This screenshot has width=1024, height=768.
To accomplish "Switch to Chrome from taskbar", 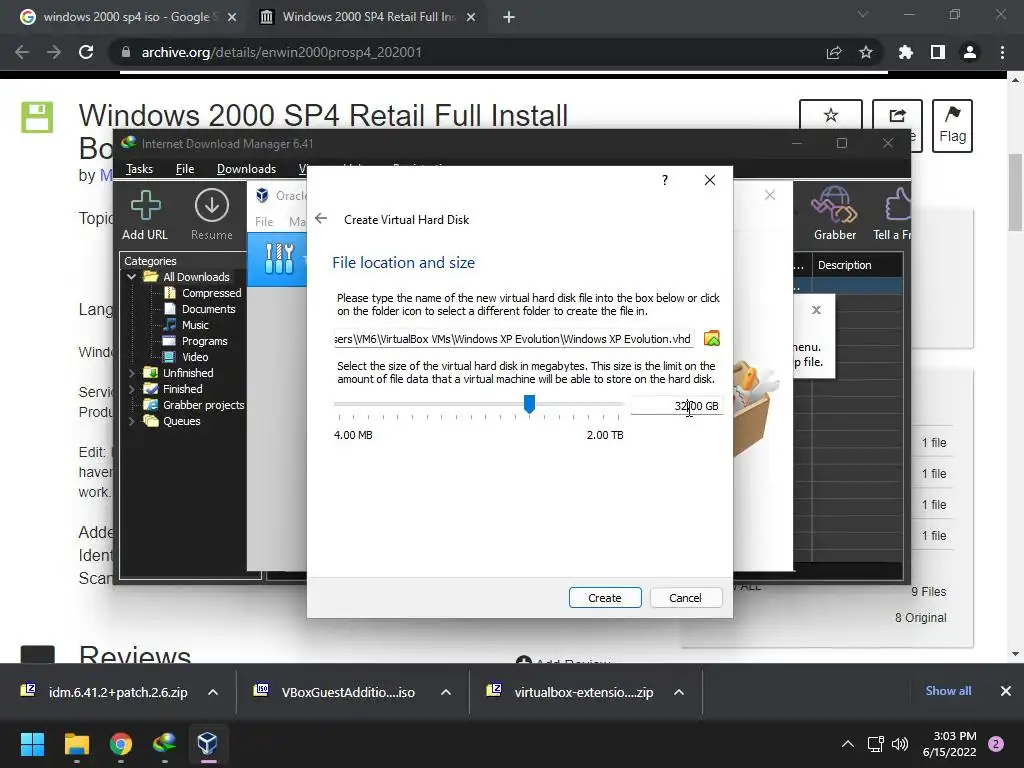I will coord(121,743).
